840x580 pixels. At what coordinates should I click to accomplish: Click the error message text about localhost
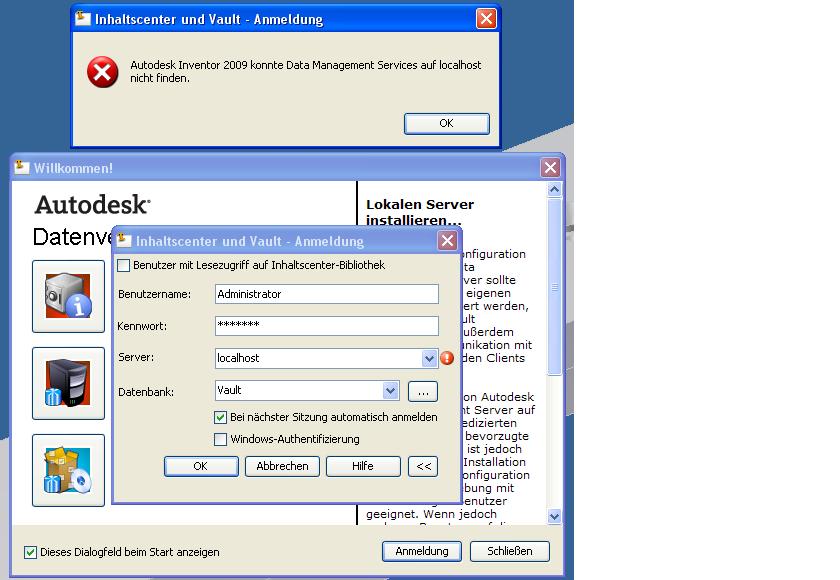click(x=306, y=71)
